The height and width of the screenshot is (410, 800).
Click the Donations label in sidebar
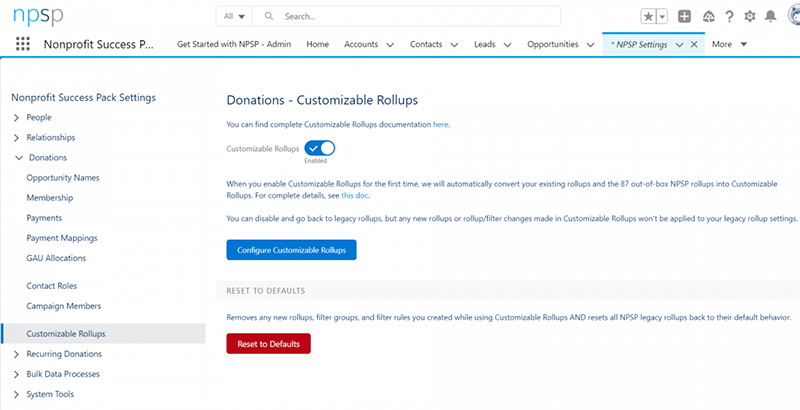click(48, 158)
